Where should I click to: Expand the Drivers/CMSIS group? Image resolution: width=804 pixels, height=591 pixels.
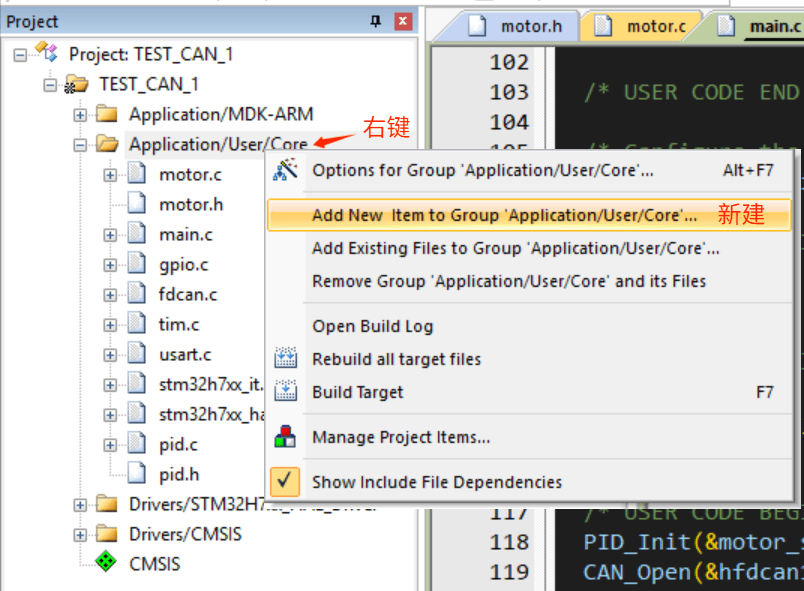point(80,534)
